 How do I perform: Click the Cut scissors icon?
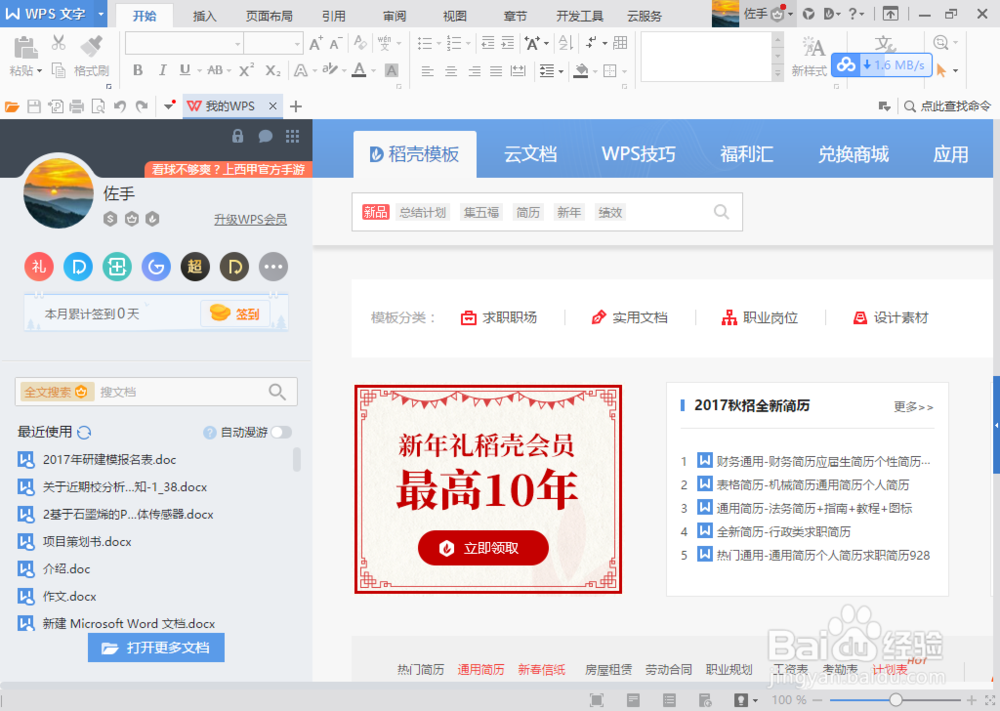click(x=58, y=43)
